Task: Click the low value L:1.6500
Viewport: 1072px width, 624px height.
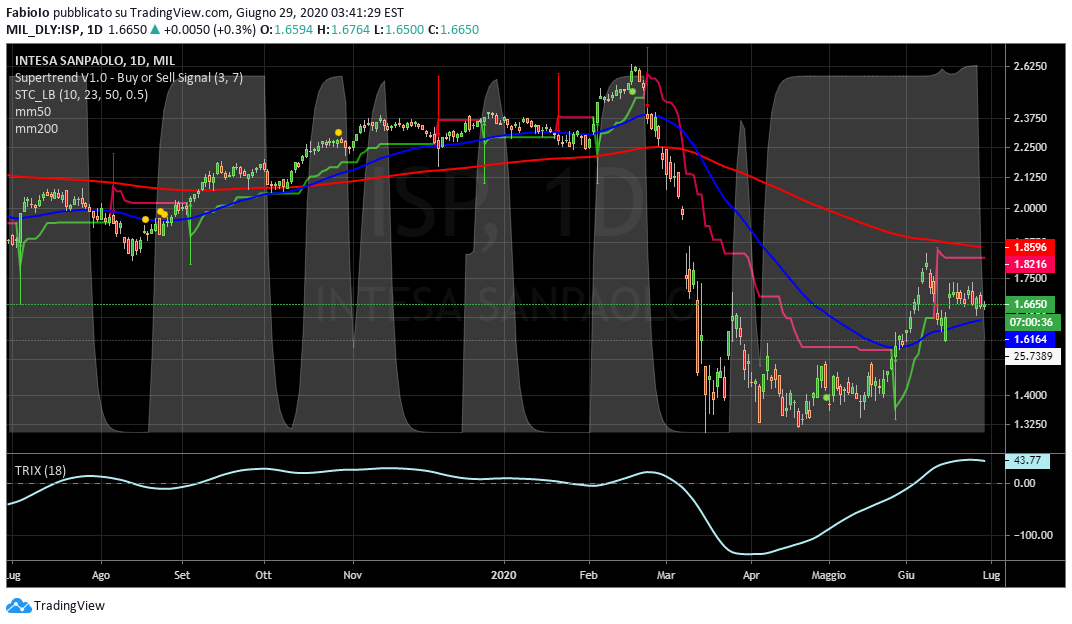Action: (398, 29)
